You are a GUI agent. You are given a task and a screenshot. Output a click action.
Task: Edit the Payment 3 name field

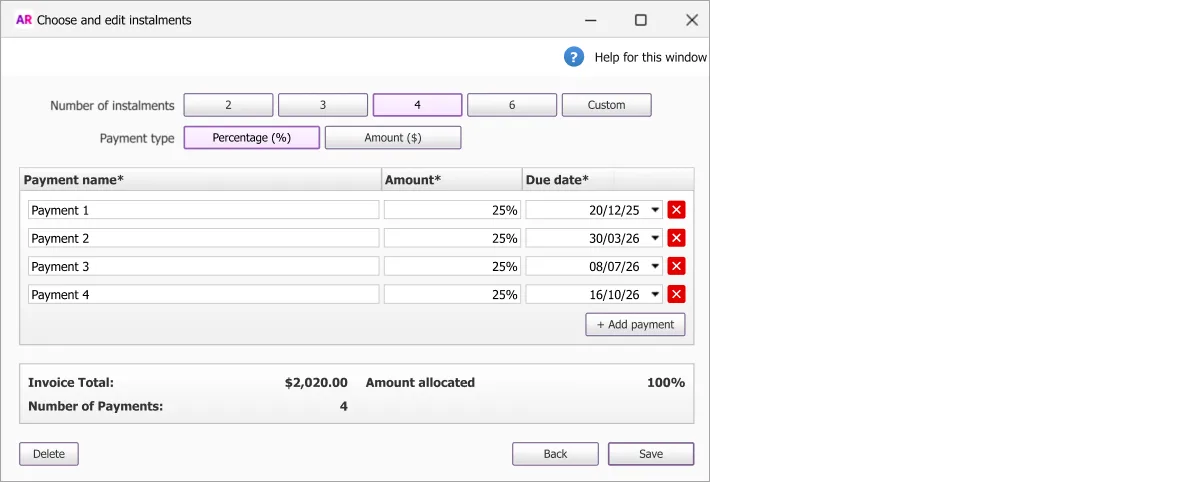(x=204, y=266)
